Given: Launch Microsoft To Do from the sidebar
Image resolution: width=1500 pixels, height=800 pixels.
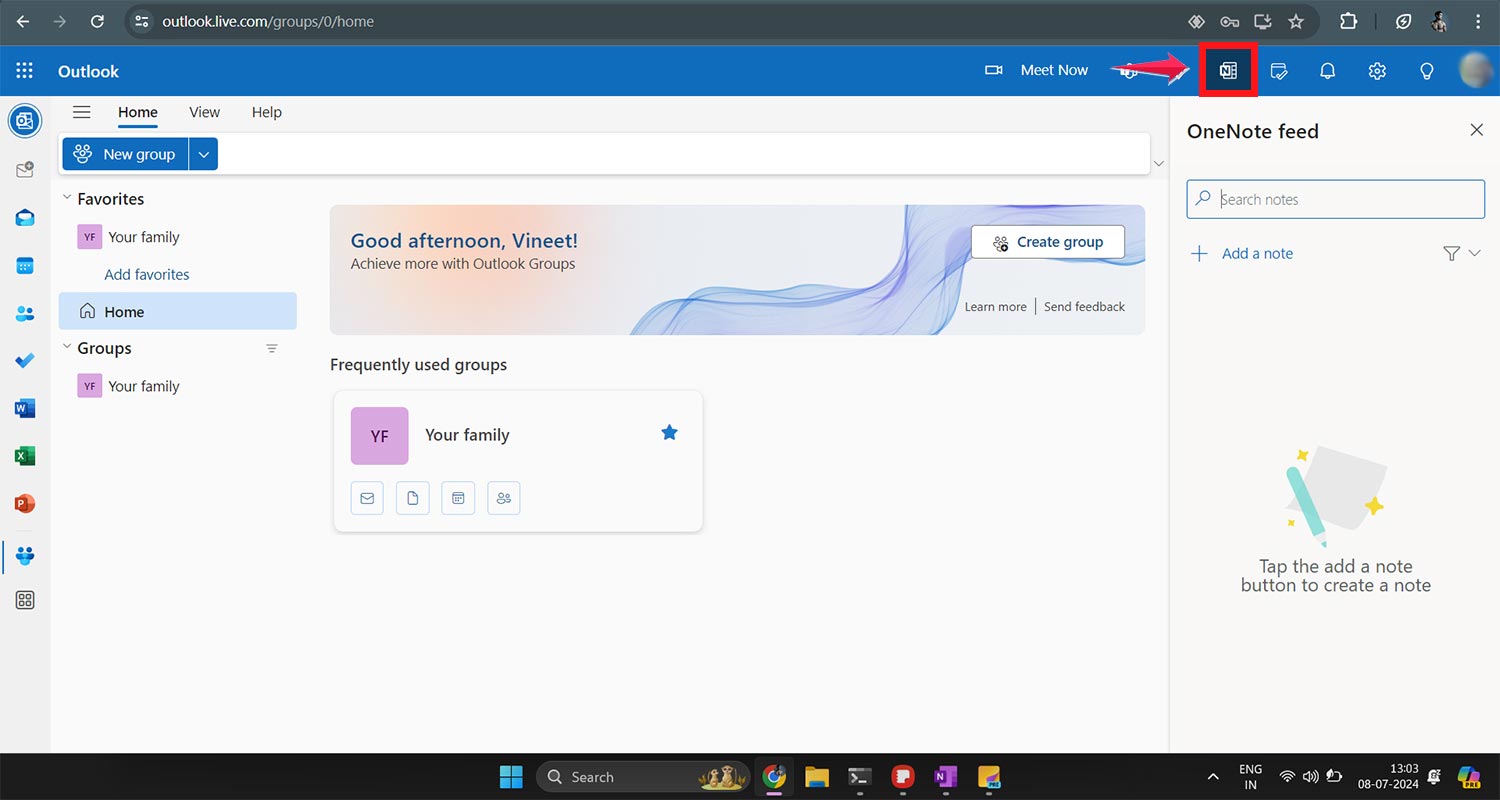Looking at the screenshot, I should coord(24,361).
